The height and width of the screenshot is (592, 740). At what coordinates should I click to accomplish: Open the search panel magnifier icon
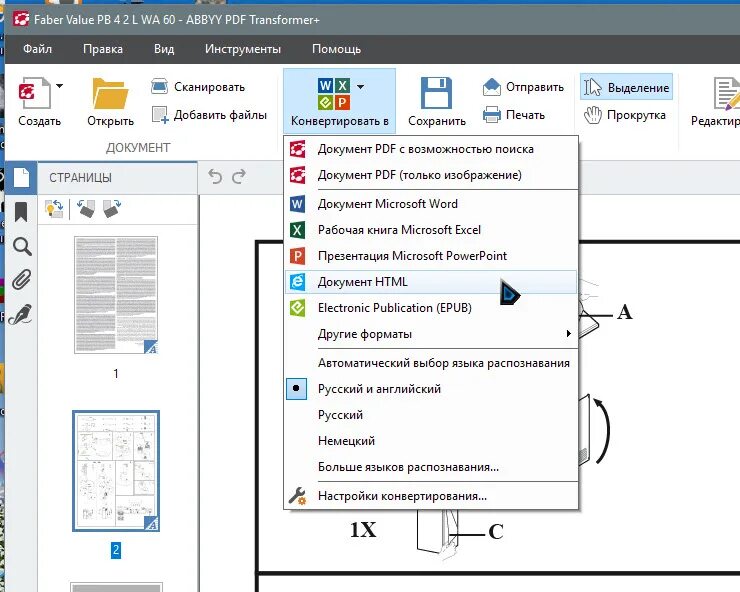[x=22, y=246]
